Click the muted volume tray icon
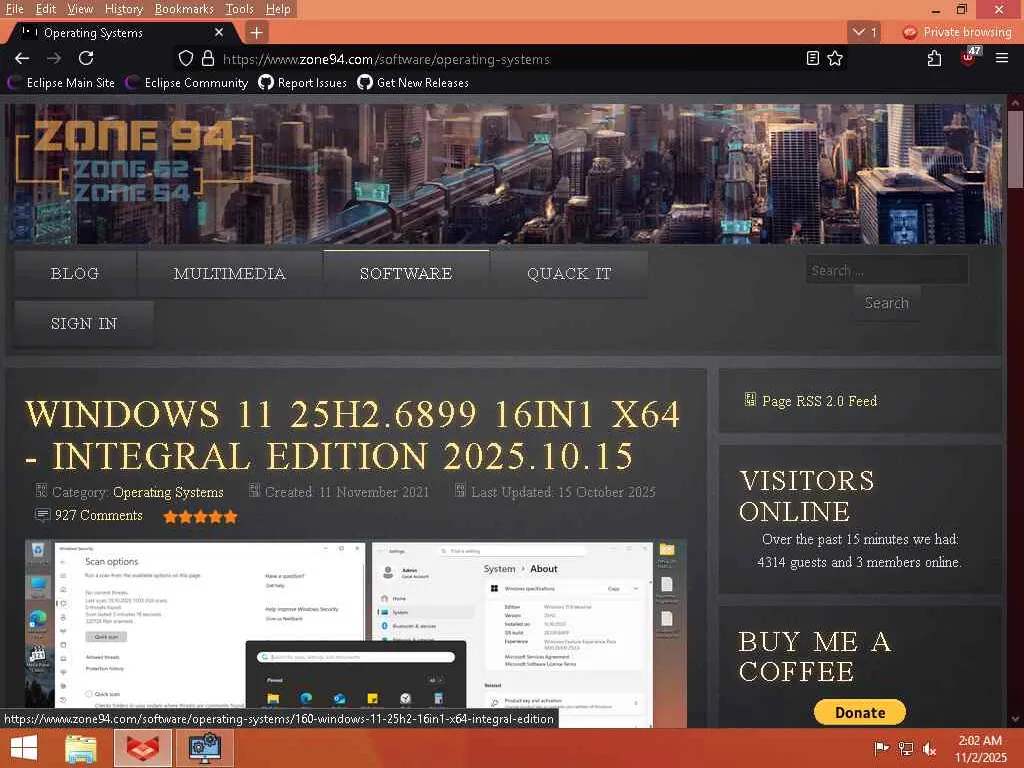The image size is (1024, 768). coord(930,748)
